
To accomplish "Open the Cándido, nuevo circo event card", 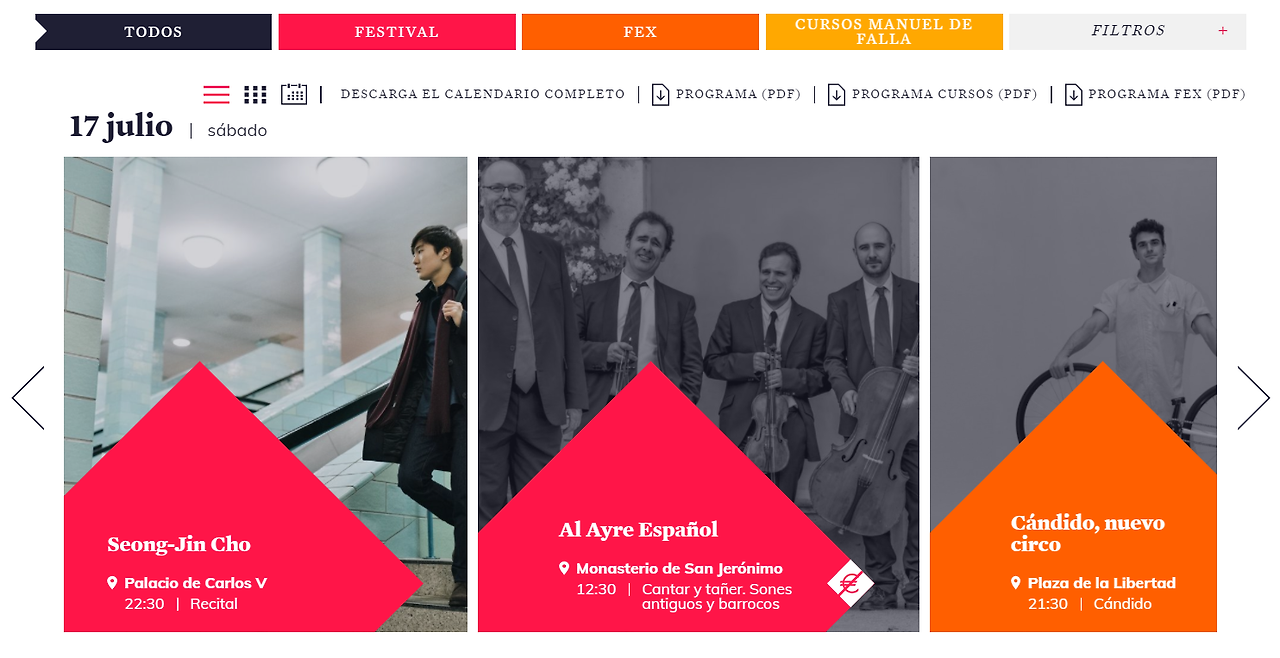I will click(x=1073, y=394).
